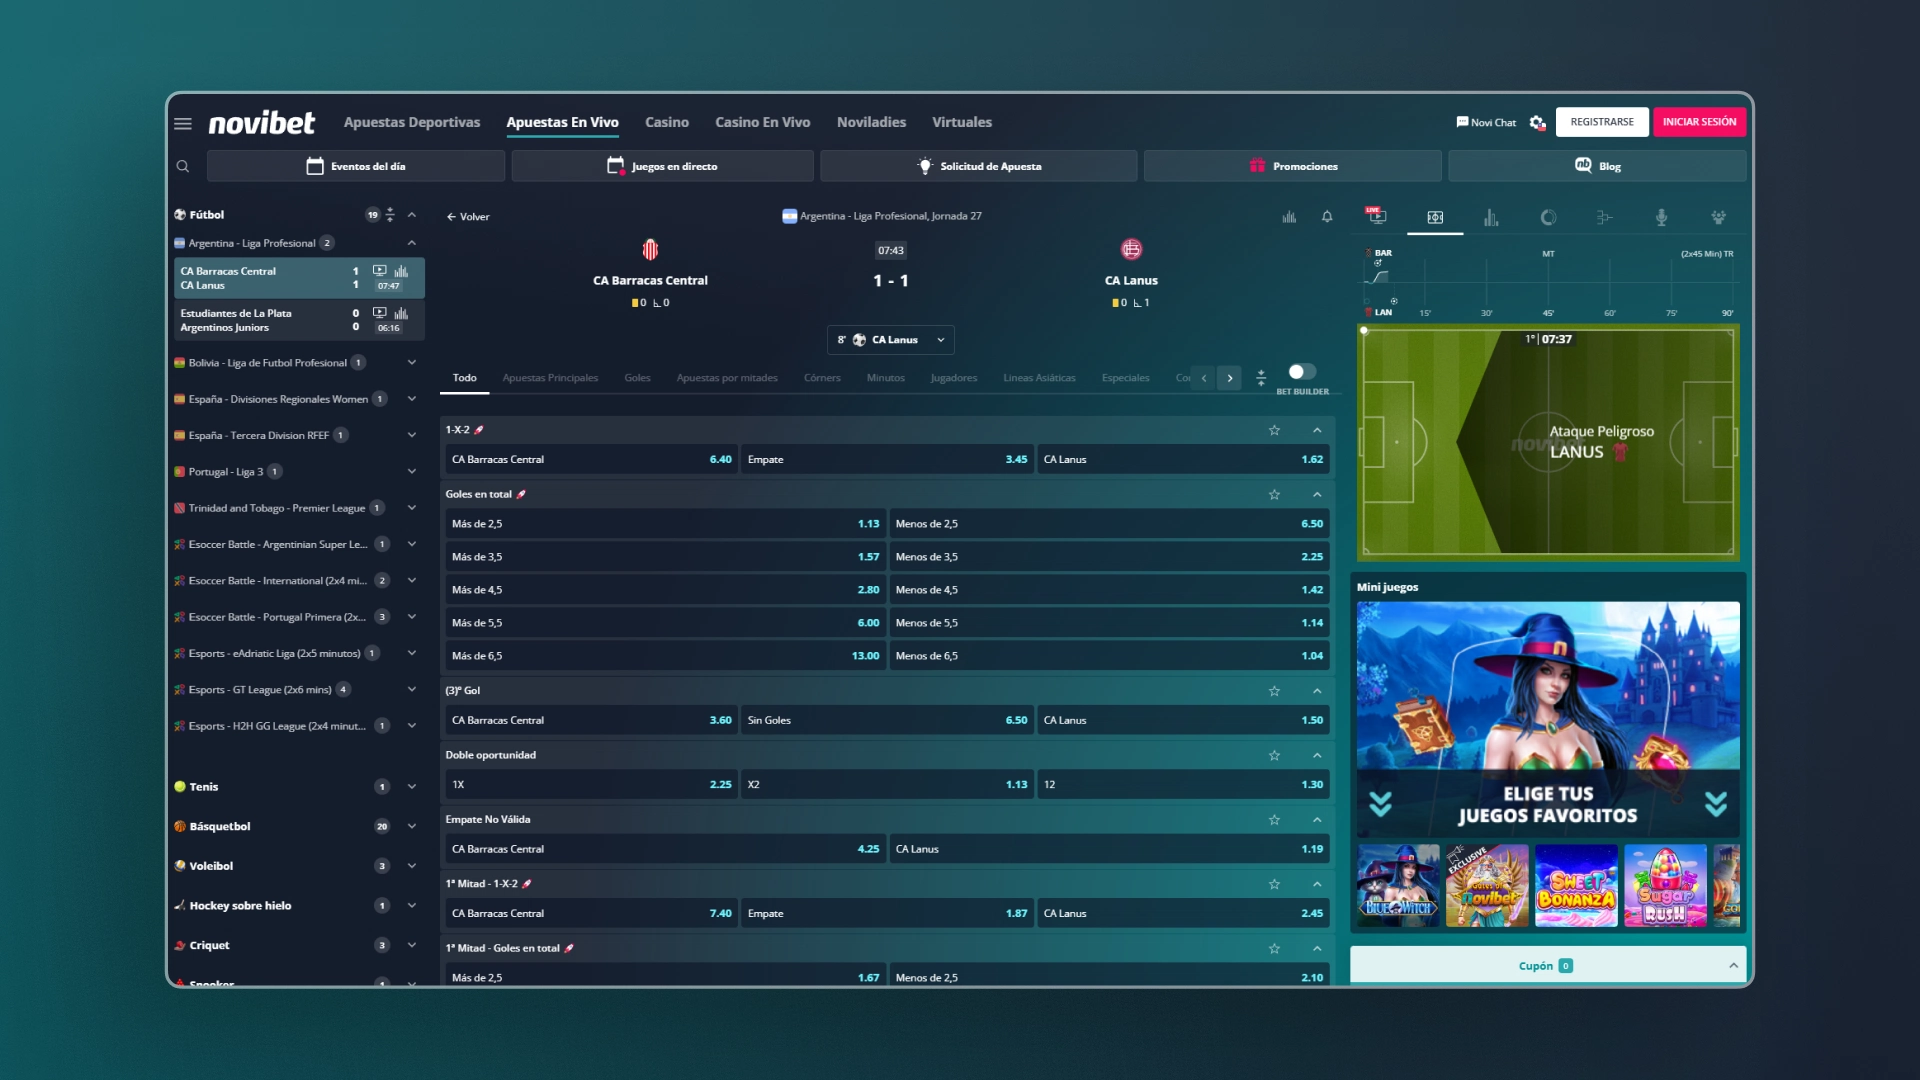Open the microphone commentary tab icon
Screen dimensions: 1920x1080
(1661, 217)
